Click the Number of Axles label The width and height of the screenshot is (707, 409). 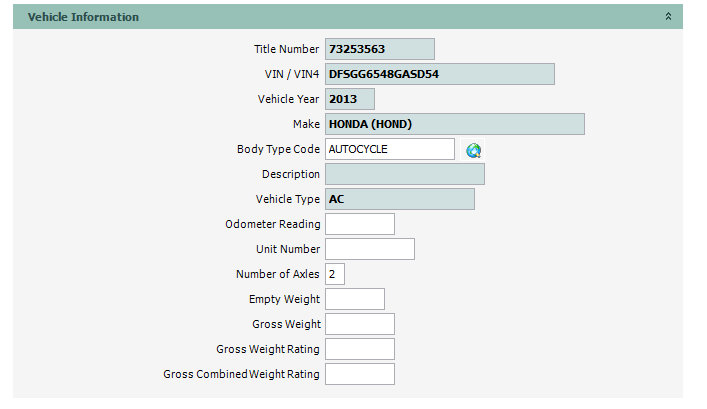pyautogui.click(x=278, y=274)
